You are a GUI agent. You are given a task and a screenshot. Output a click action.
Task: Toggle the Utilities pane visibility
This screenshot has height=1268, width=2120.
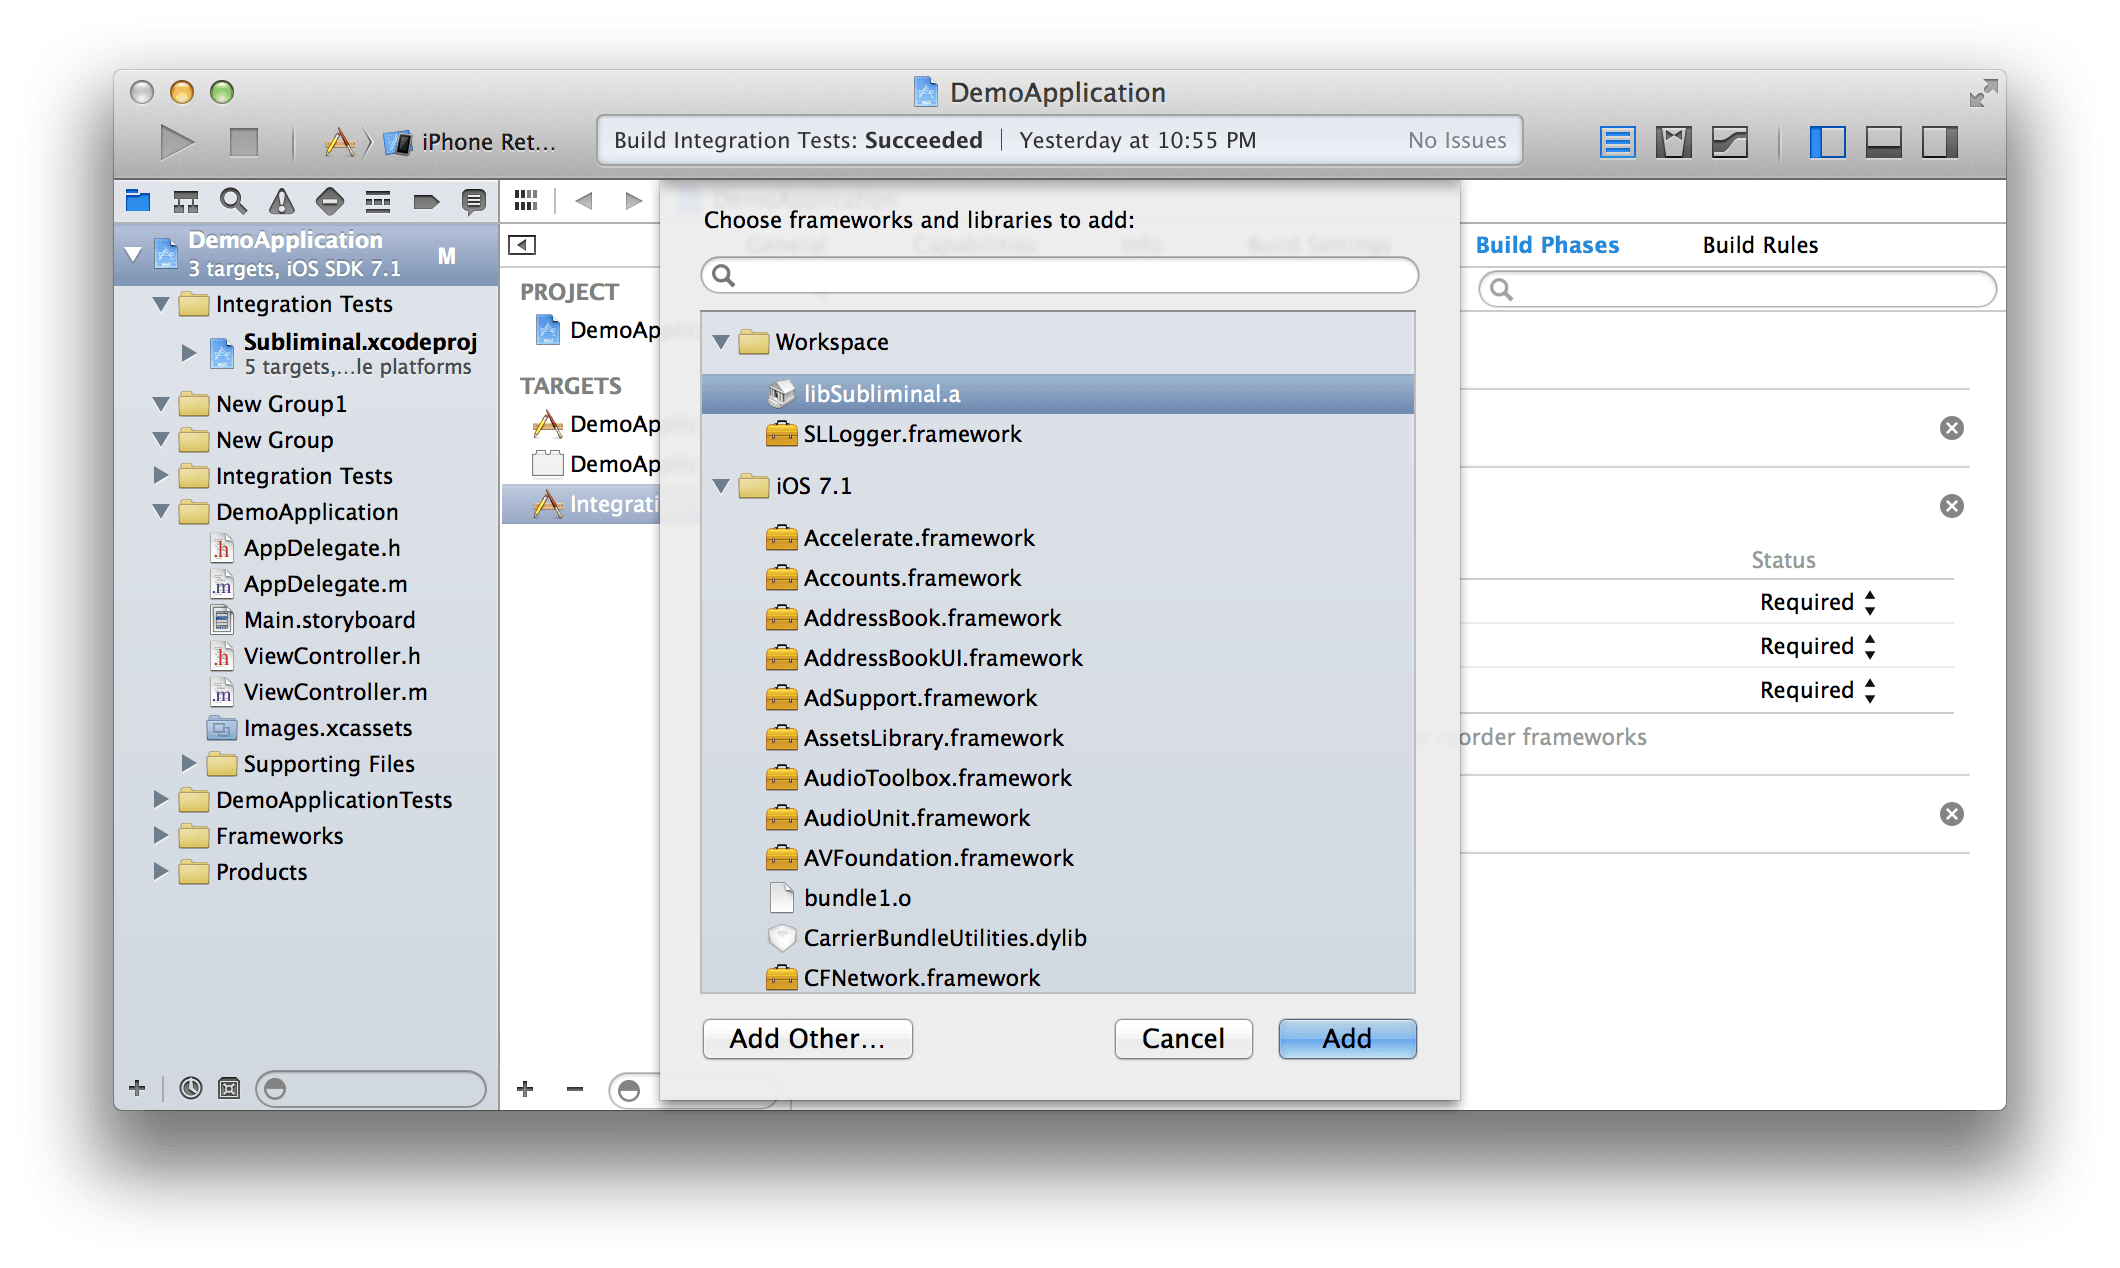[1939, 142]
